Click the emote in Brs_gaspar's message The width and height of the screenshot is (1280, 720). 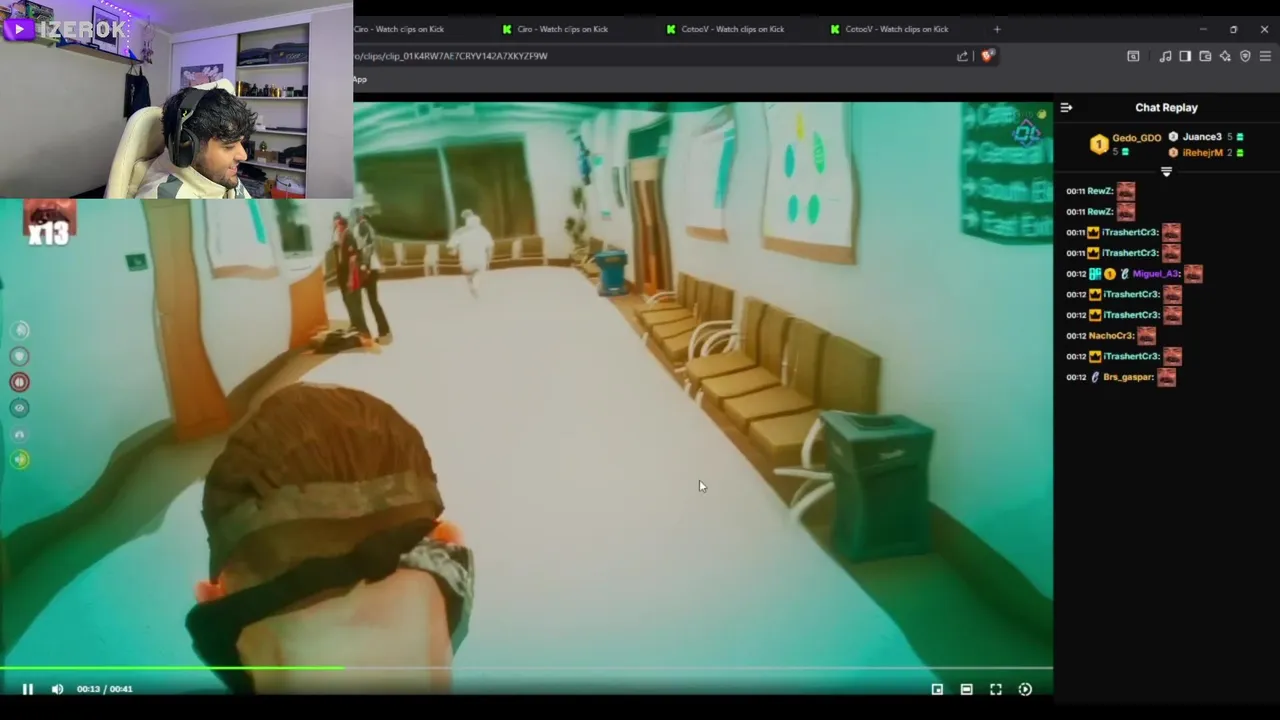1166,377
